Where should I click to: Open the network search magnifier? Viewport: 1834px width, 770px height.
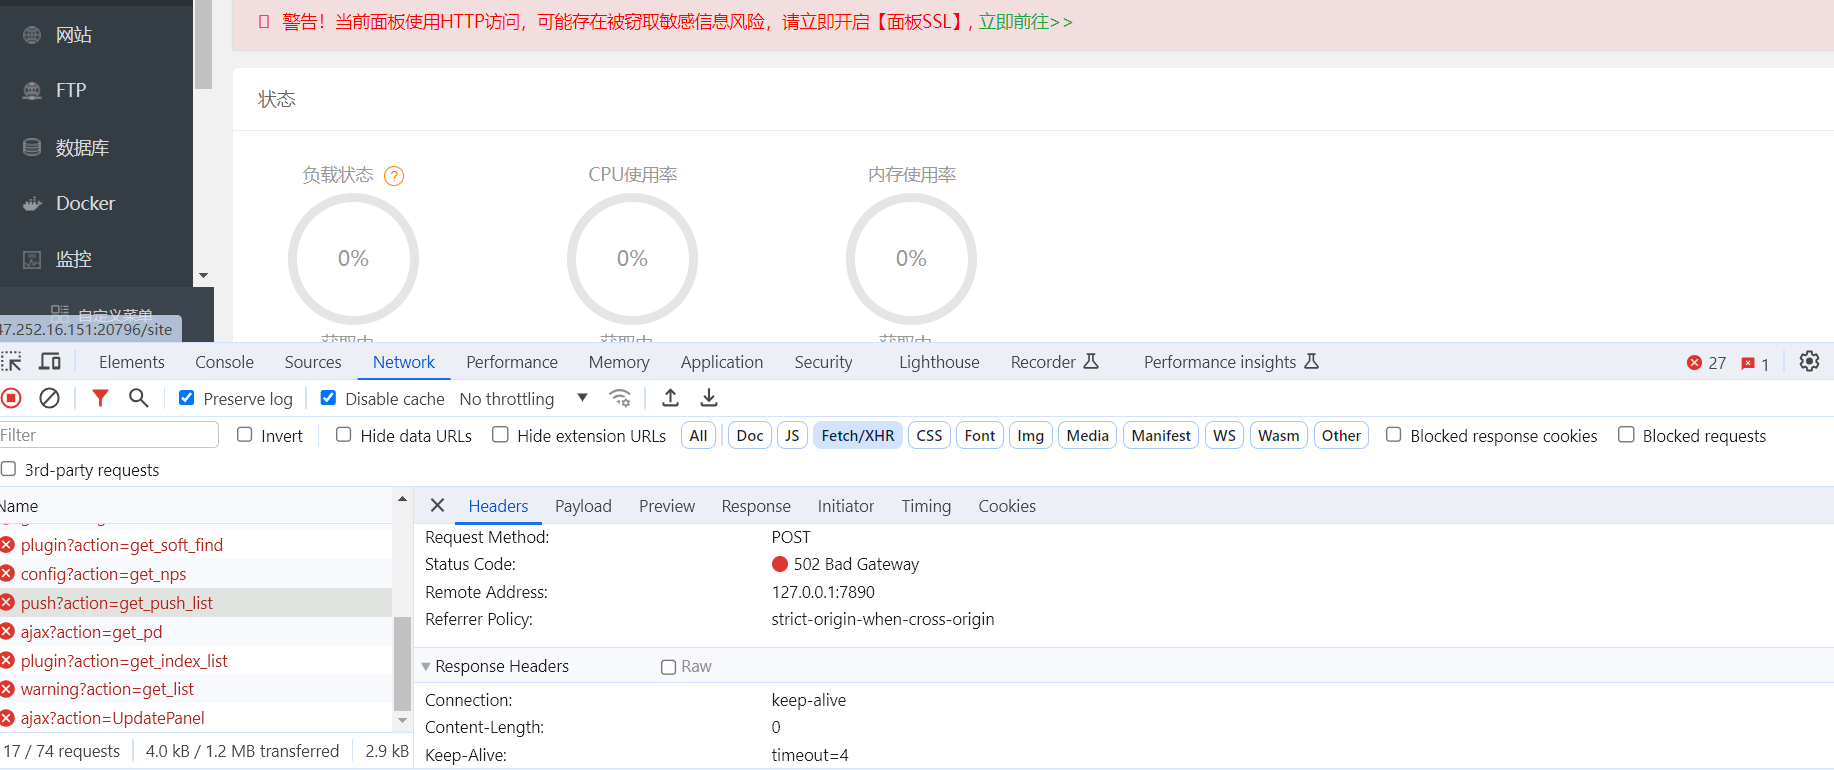click(139, 398)
